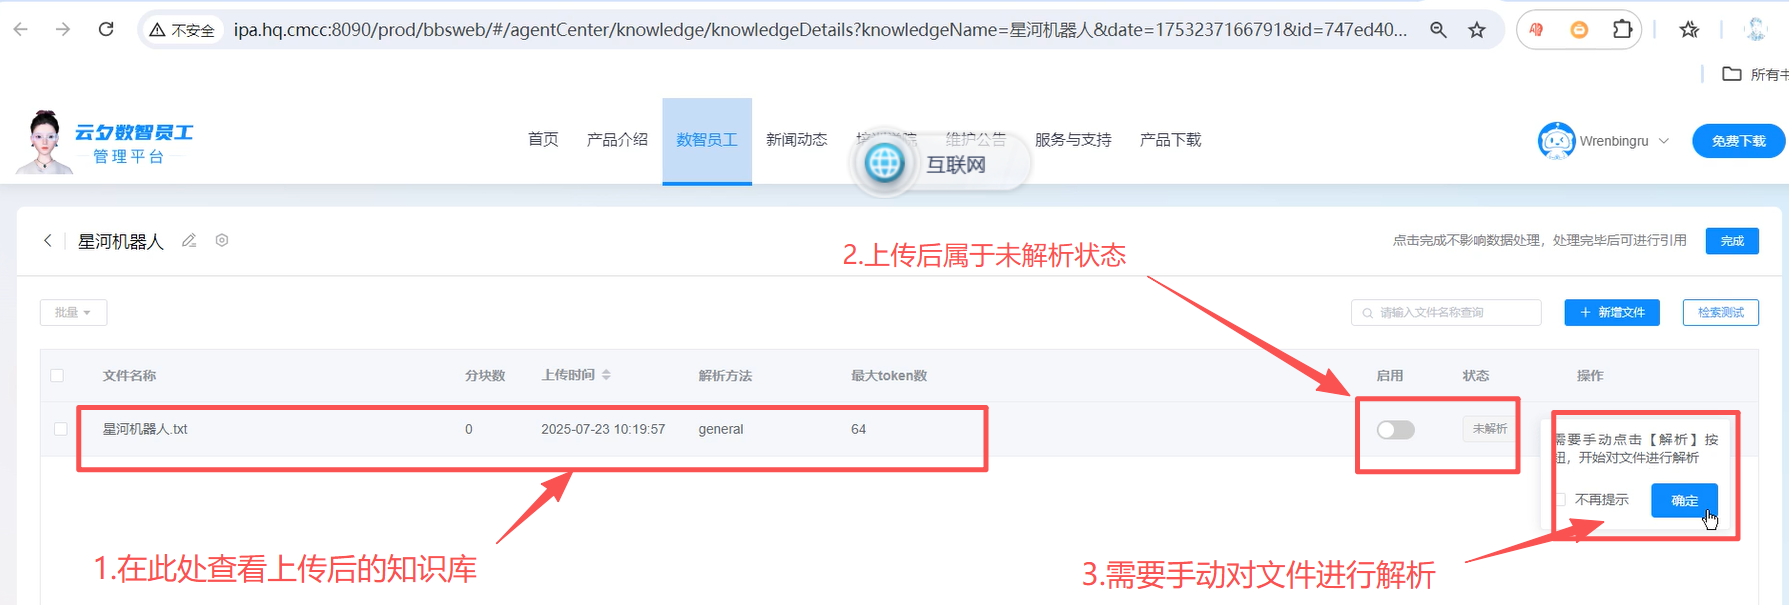This screenshot has height=605, width=1789.
Task: Open the browser extensions puzzle icon
Action: tap(1622, 30)
